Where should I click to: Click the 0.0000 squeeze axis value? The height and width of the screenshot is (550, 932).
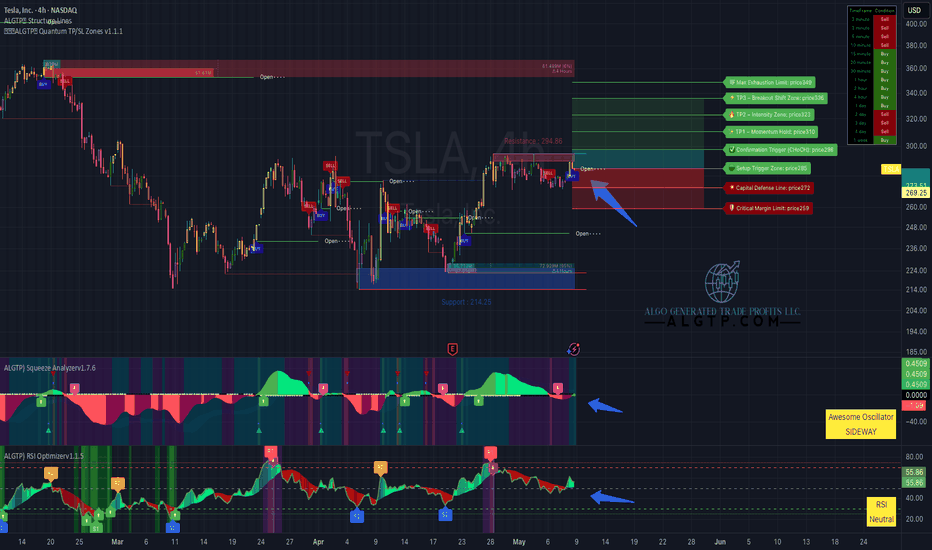pyautogui.click(x=916, y=395)
